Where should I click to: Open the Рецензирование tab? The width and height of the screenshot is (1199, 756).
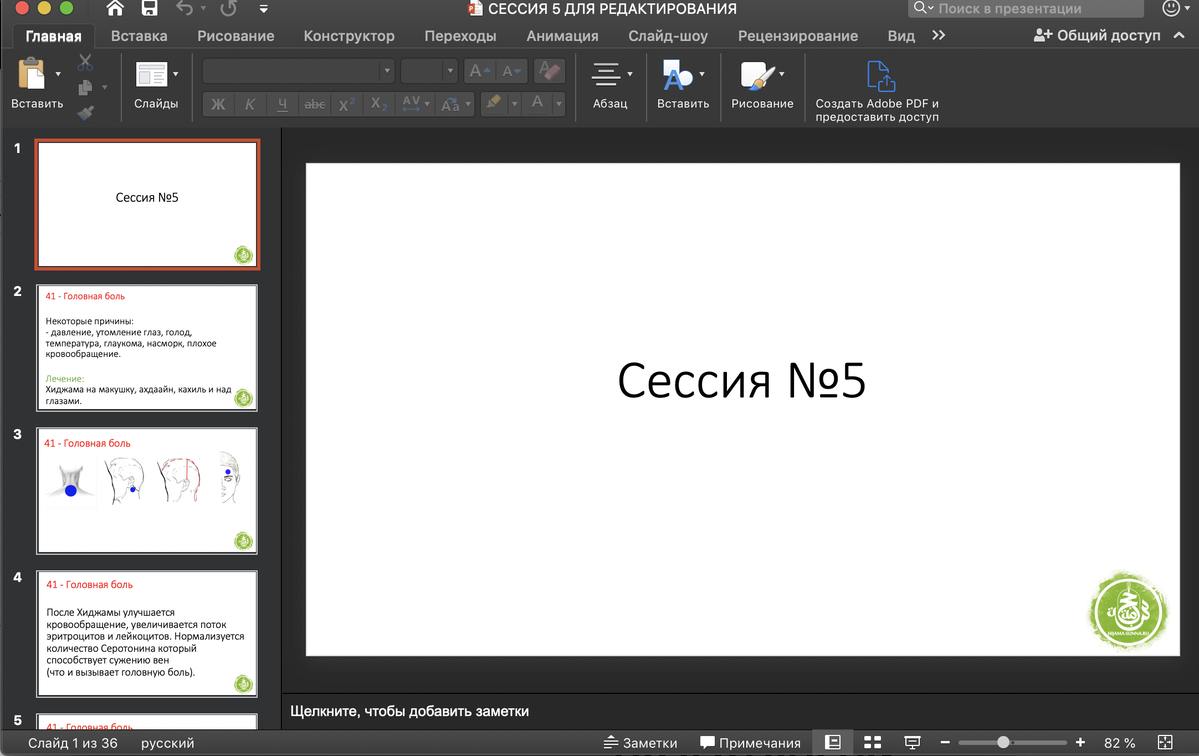tap(798, 36)
